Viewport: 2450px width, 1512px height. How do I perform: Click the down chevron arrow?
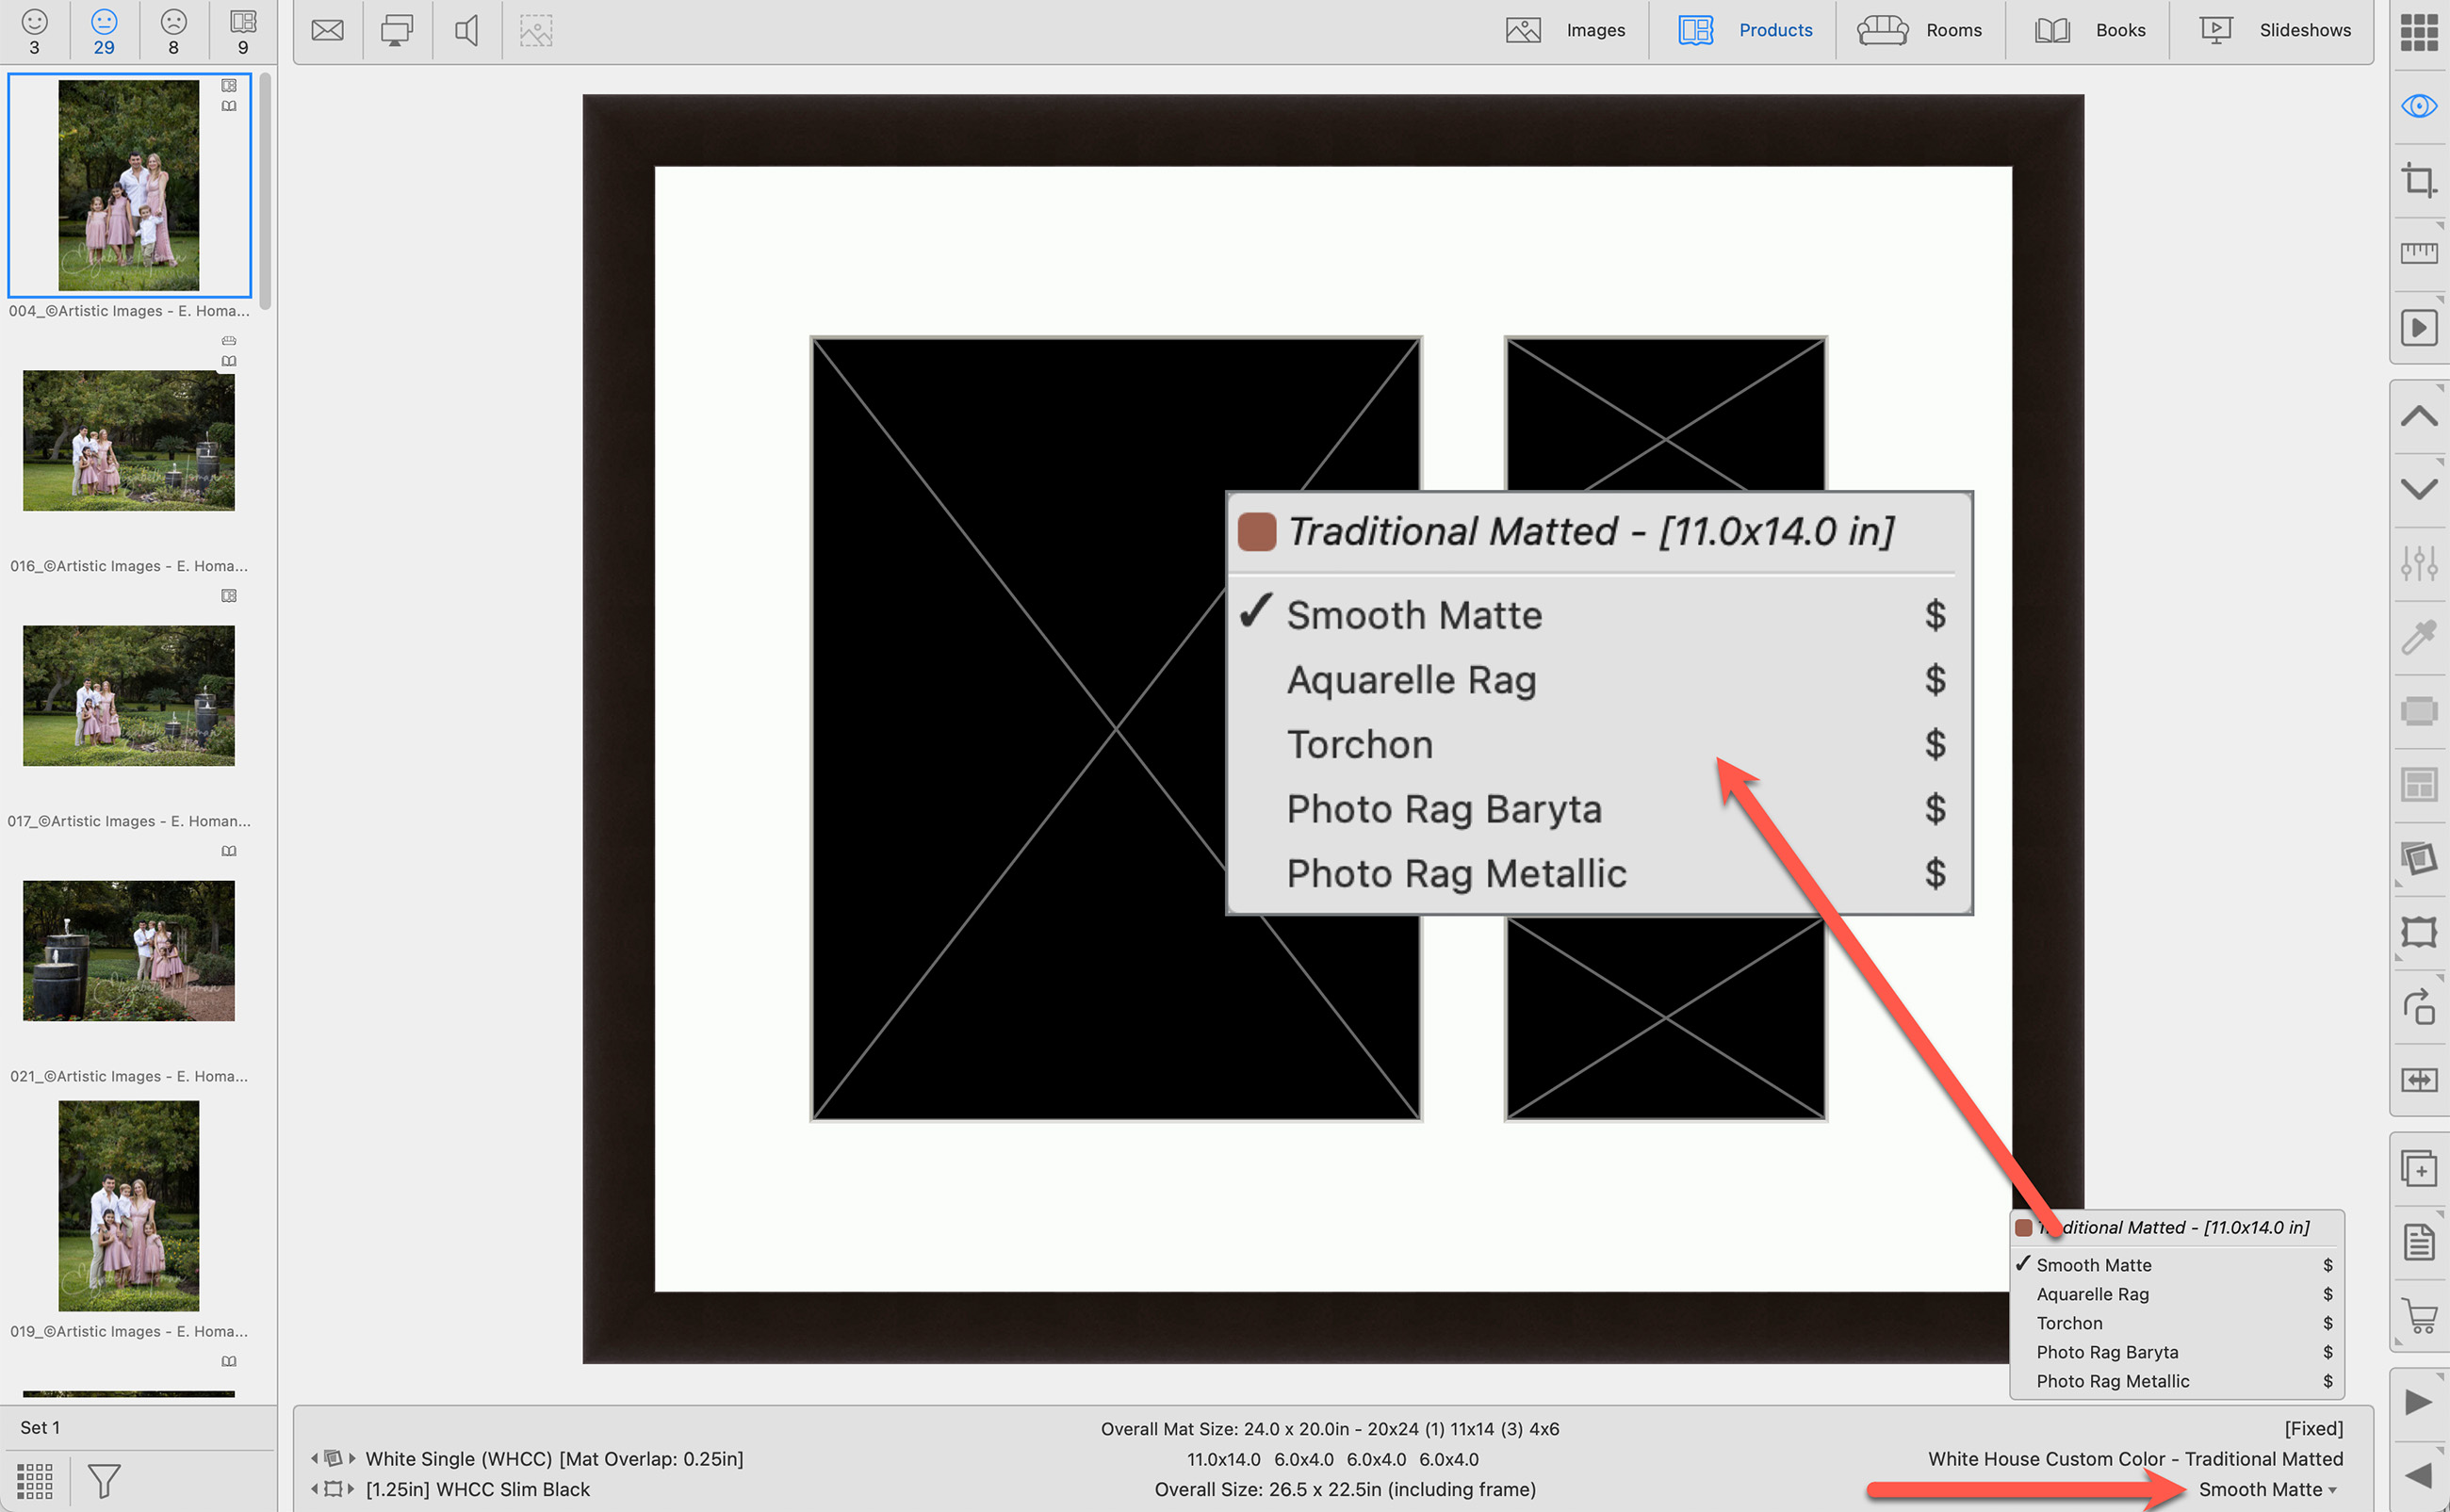pyautogui.click(x=2418, y=489)
